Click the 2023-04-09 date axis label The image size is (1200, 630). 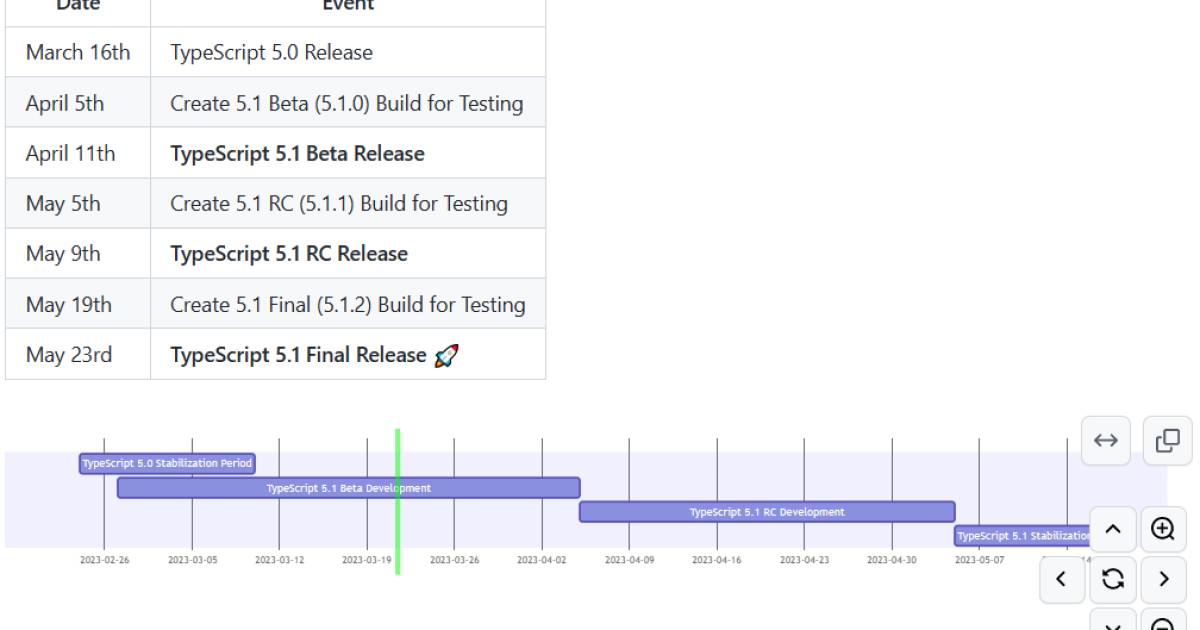(629, 560)
